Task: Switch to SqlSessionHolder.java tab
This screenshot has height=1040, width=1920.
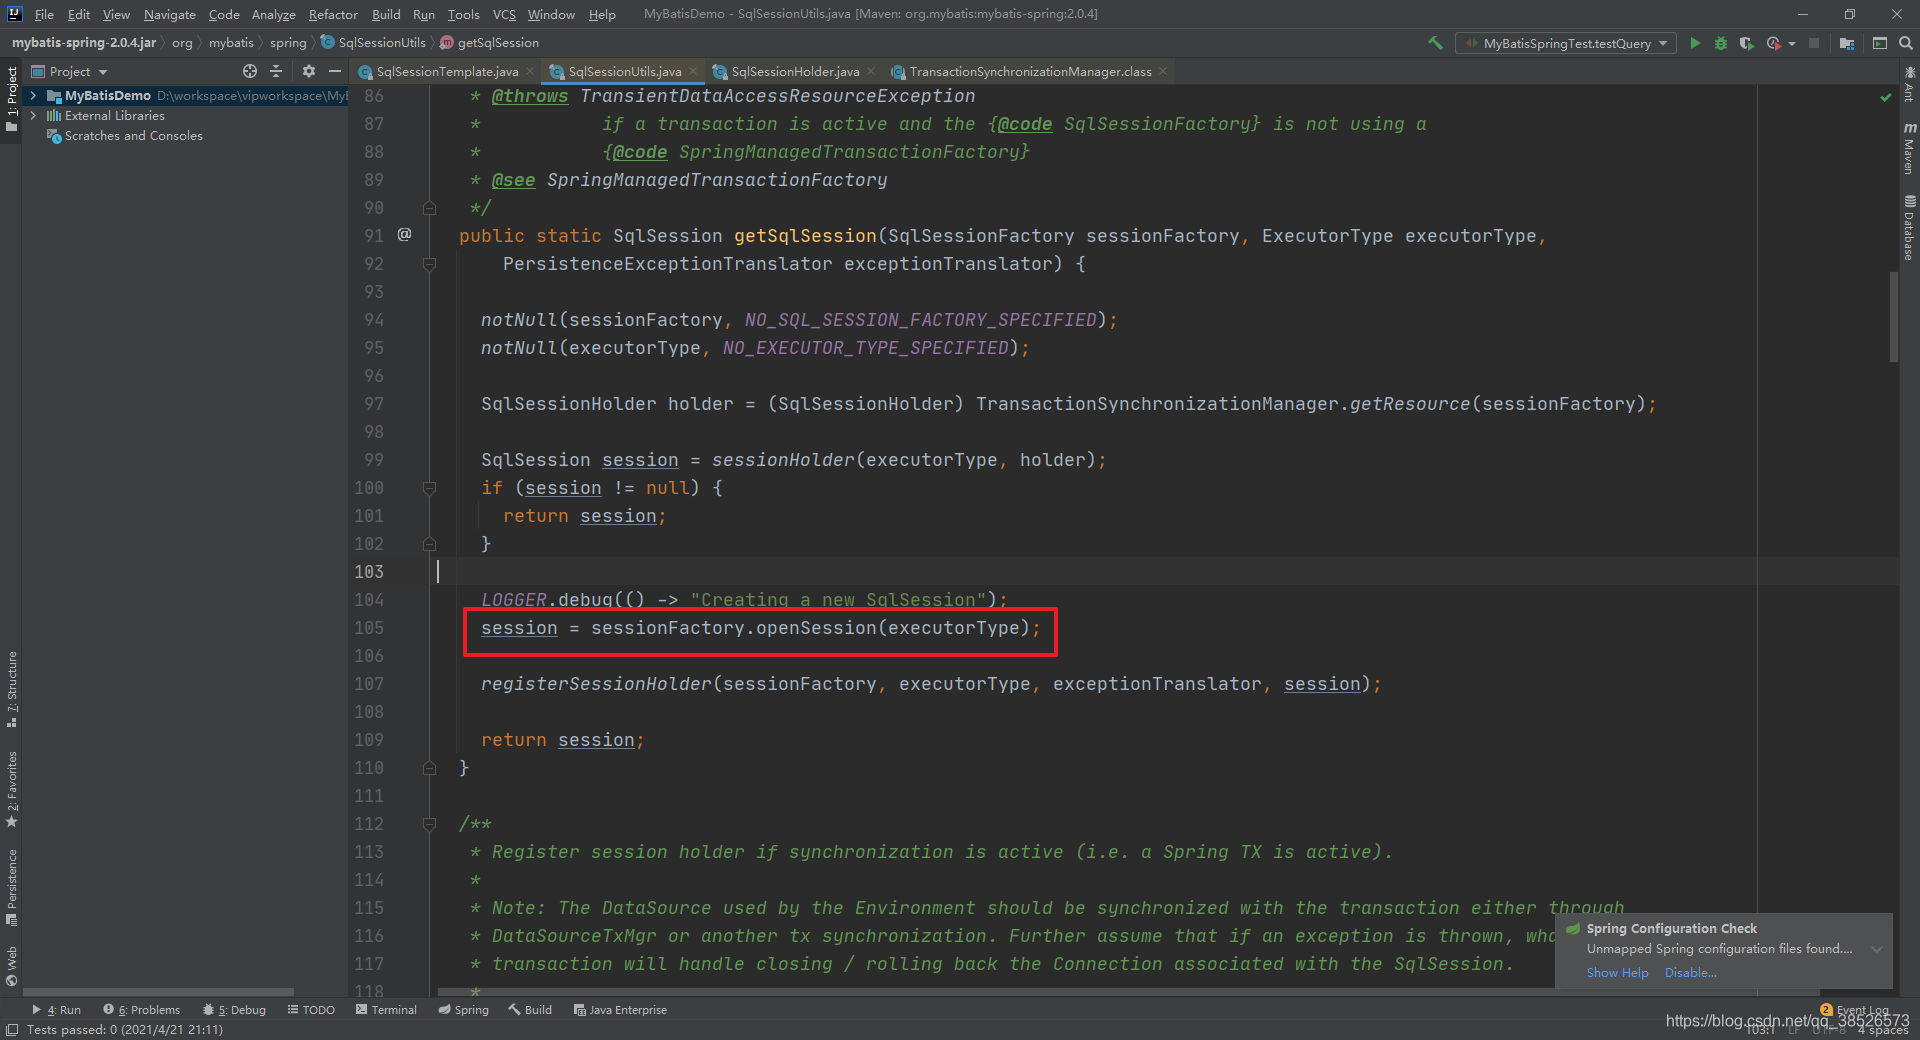Action: (x=795, y=71)
